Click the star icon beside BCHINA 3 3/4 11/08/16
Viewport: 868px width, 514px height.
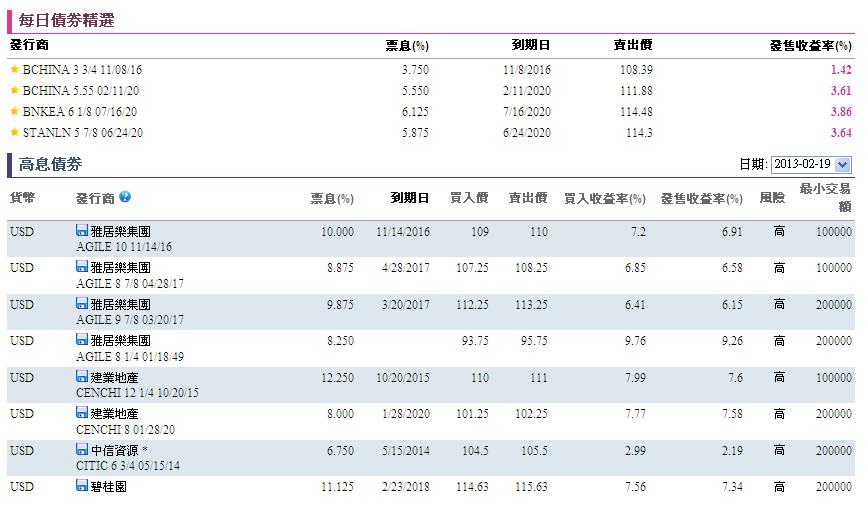[14, 70]
